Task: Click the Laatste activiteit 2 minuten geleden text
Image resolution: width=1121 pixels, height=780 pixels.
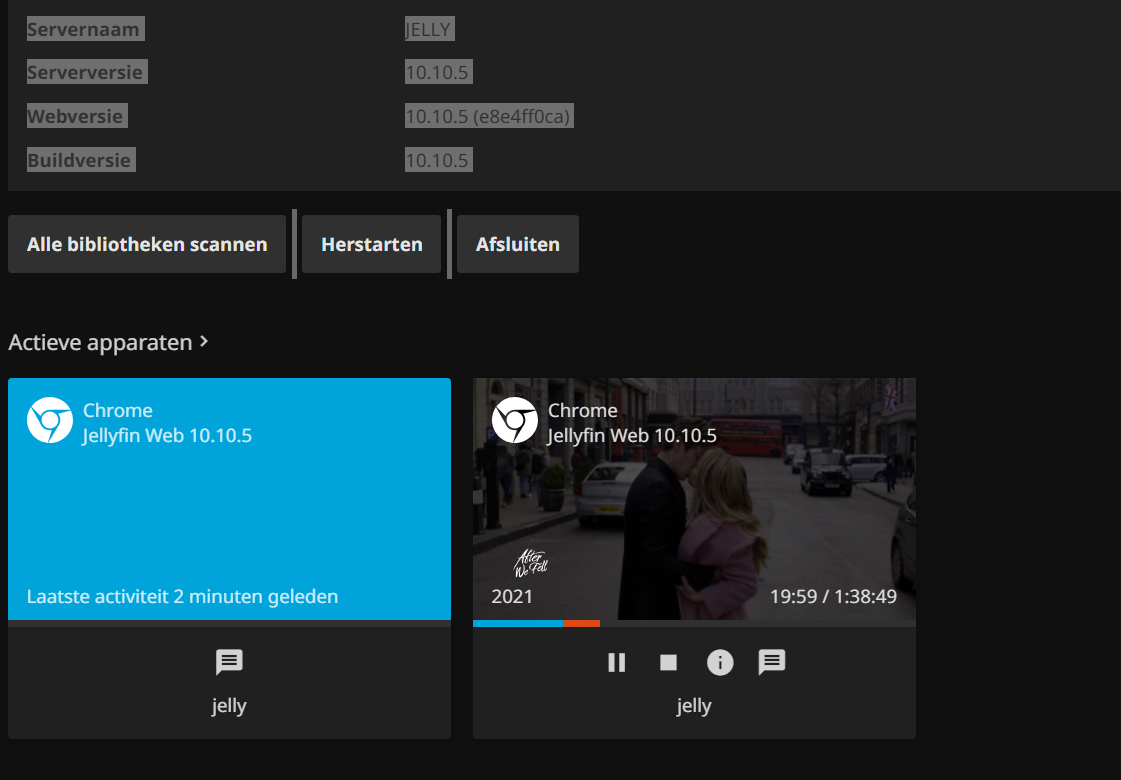Action: click(182, 597)
